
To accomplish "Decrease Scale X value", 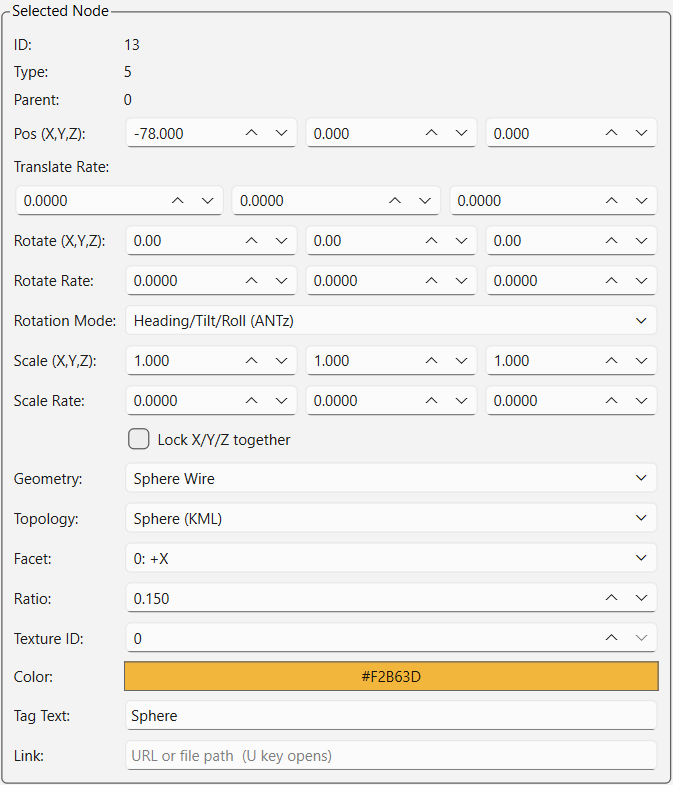I will click(281, 361).
